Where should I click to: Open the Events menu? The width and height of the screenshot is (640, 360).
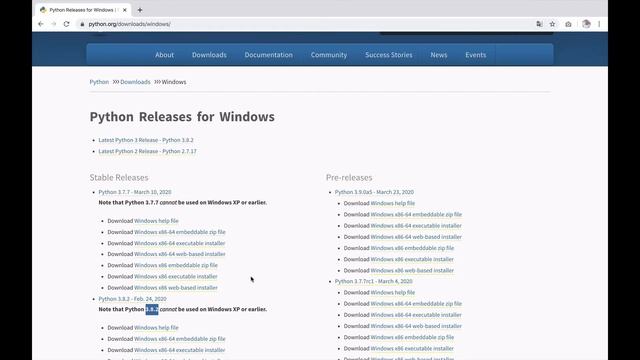tap(476, 55)
